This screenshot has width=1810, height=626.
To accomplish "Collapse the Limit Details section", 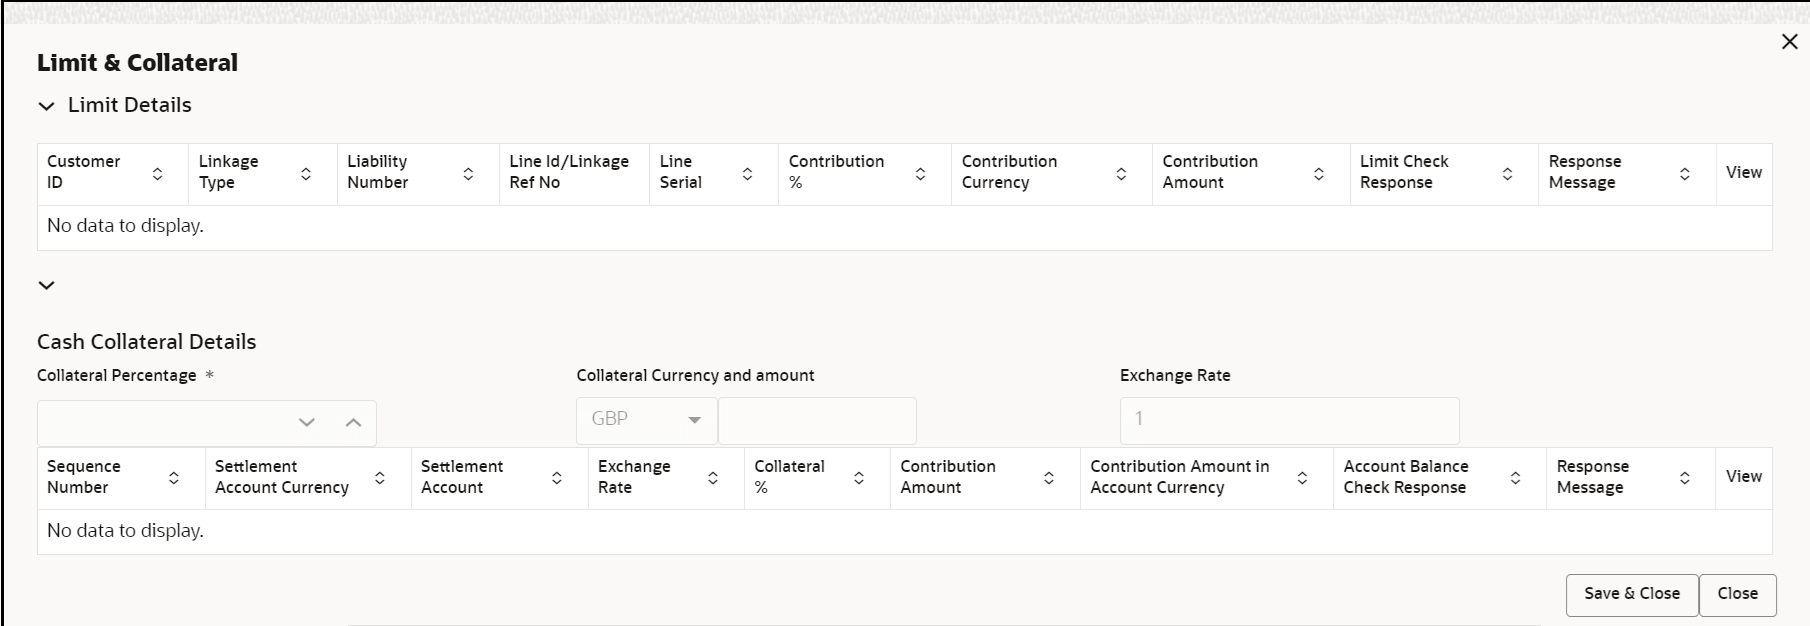I will [46, 106].
